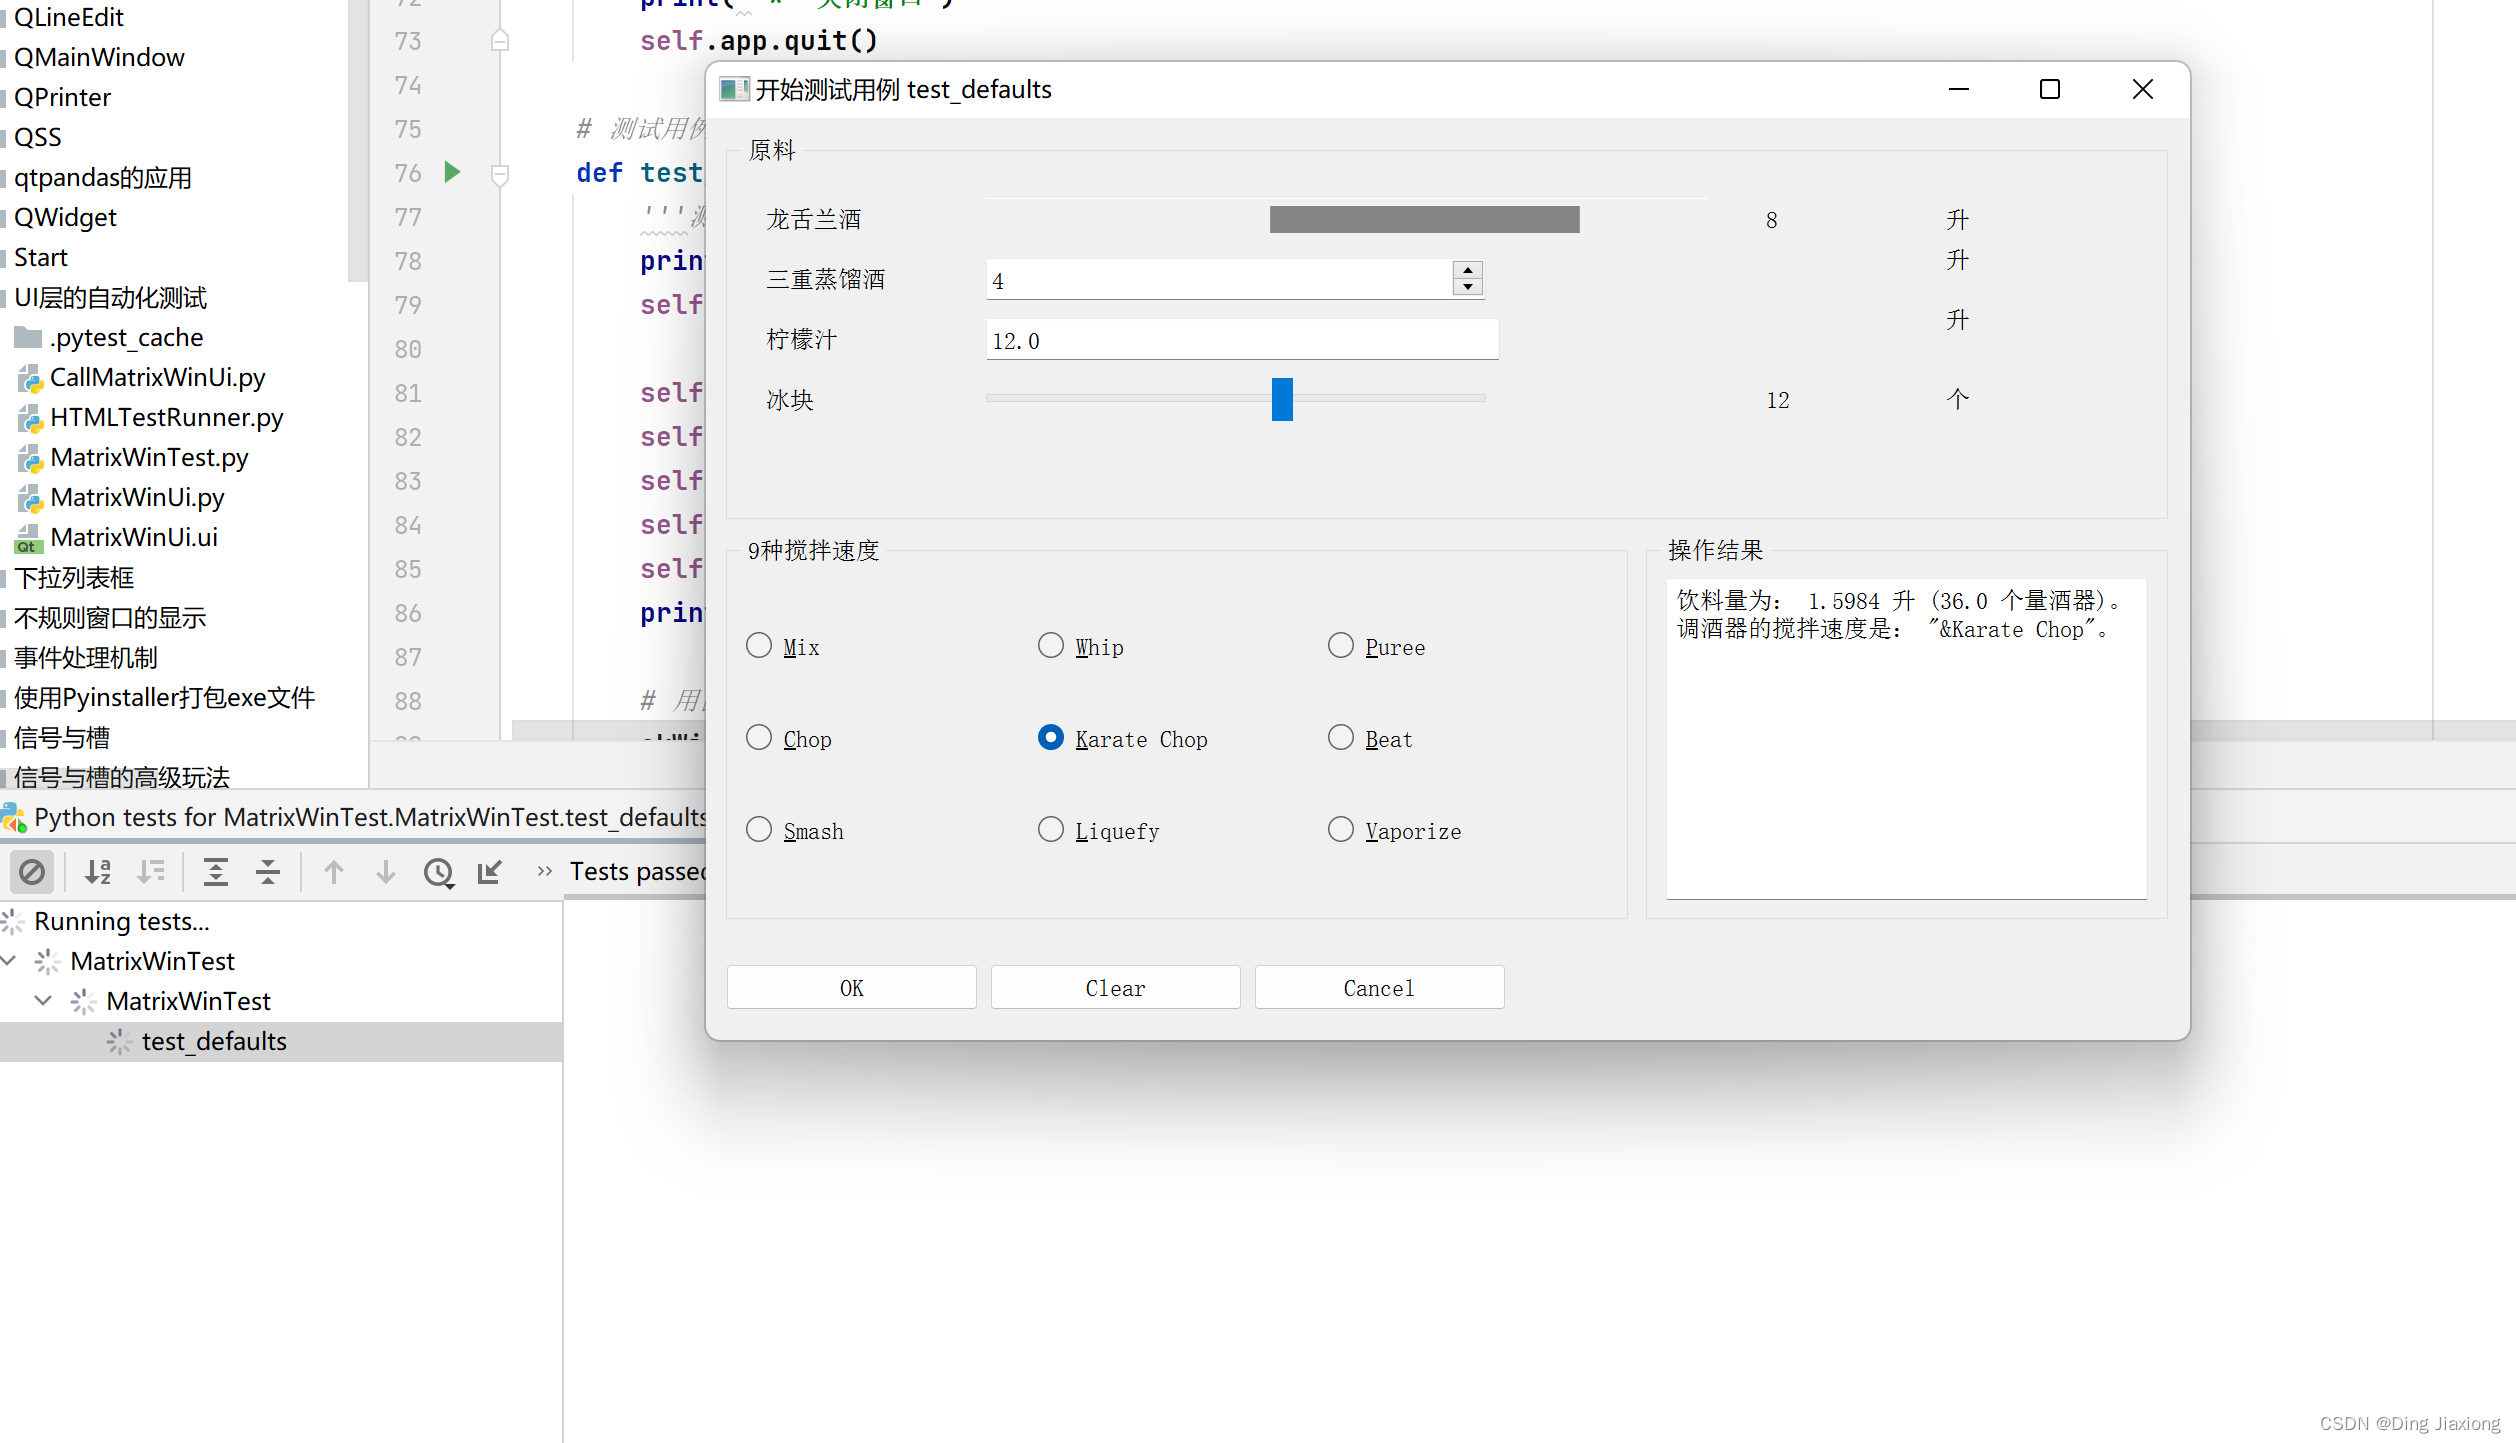Increase 三重蒸馏酒 spinbox with up arrow

click(1467, 270)
